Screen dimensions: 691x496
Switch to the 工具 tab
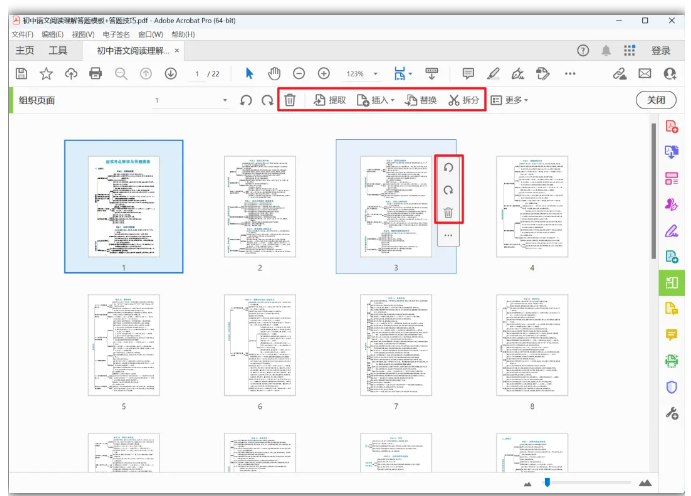point(58,51)
